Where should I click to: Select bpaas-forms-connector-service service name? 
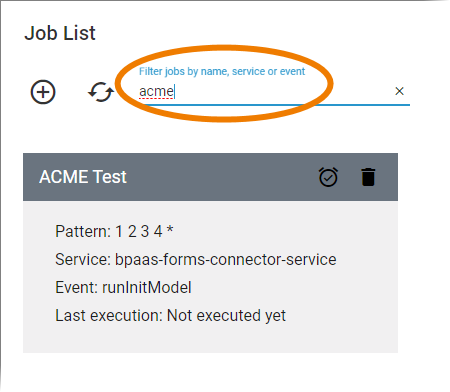click(x=226, y=260)
